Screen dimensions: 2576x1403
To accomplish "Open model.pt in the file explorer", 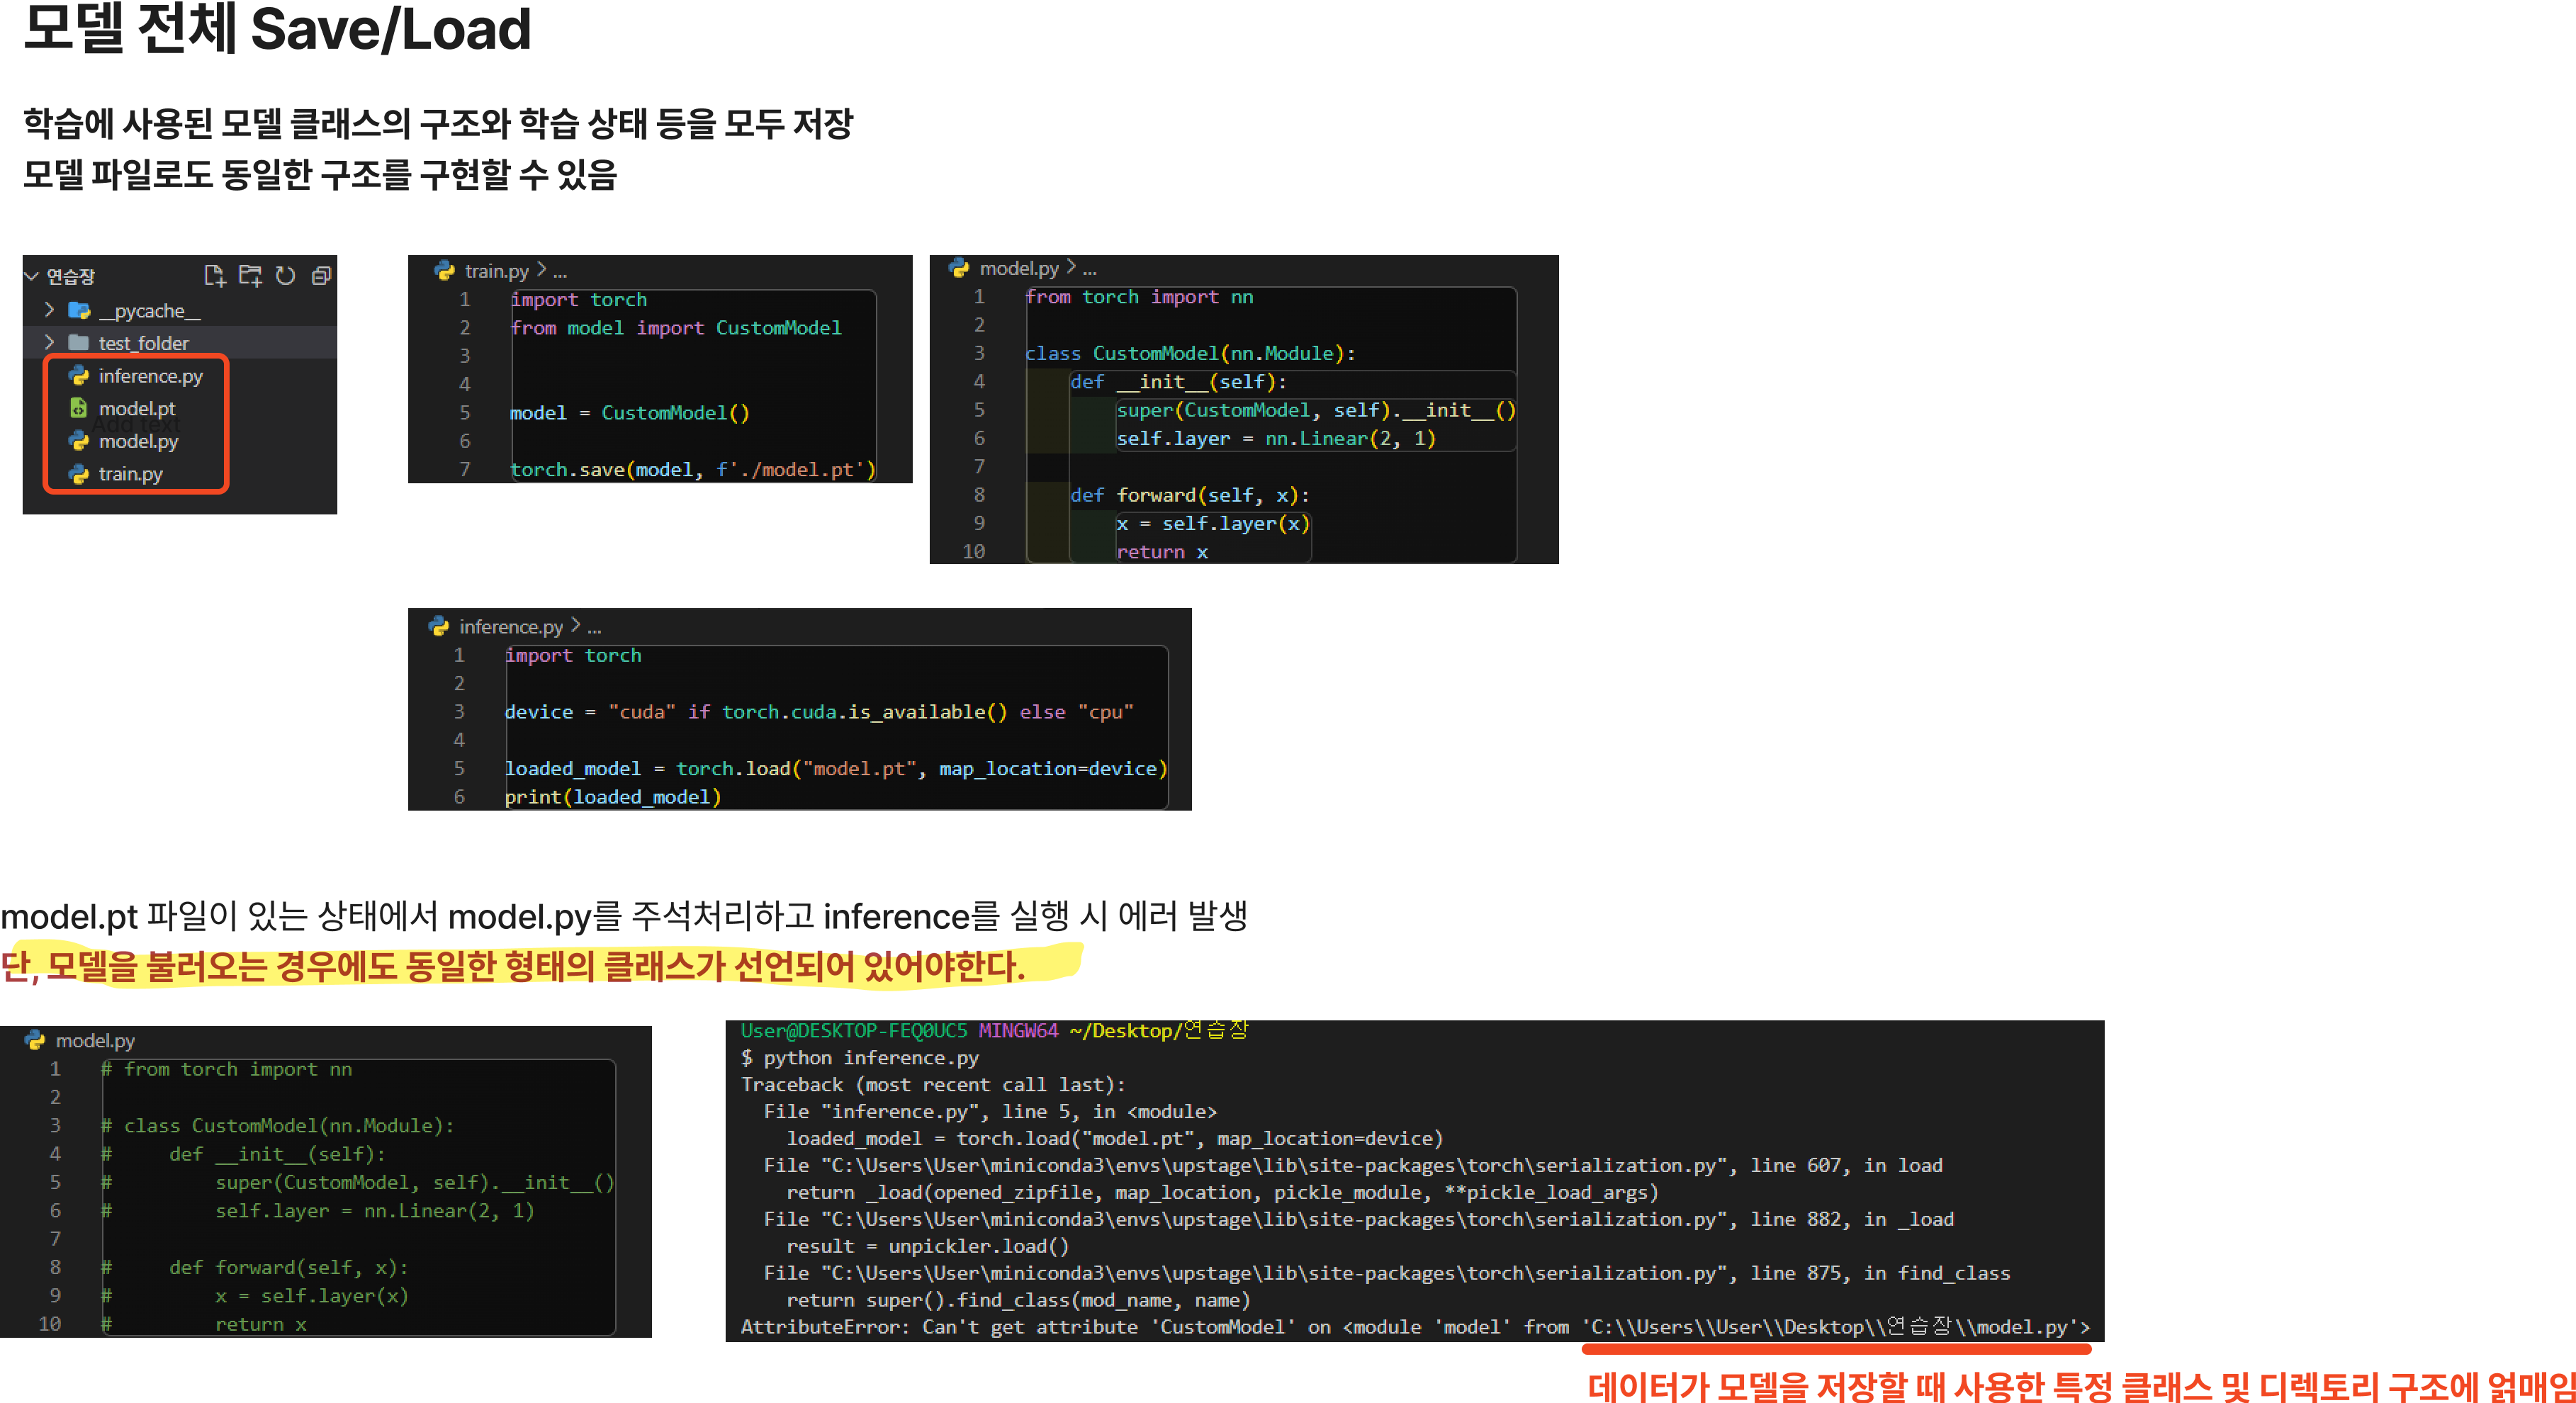I will tap(137, 408).
